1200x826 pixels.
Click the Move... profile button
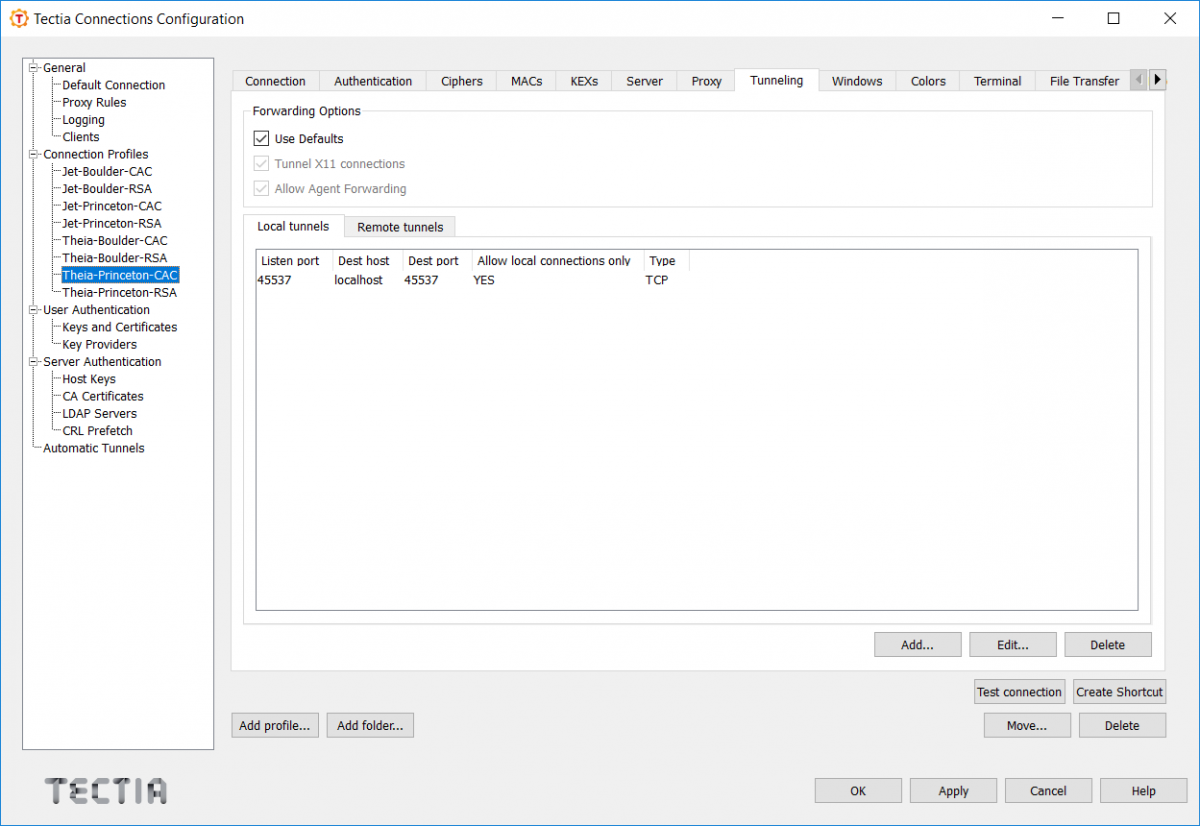[x=1027, y=726]
